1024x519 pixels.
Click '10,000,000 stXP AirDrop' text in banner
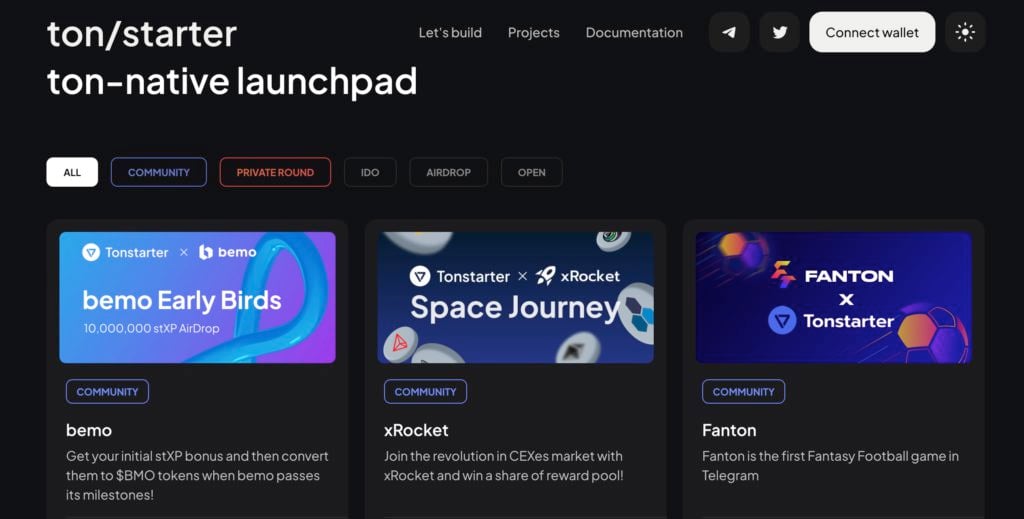point(152,328)
